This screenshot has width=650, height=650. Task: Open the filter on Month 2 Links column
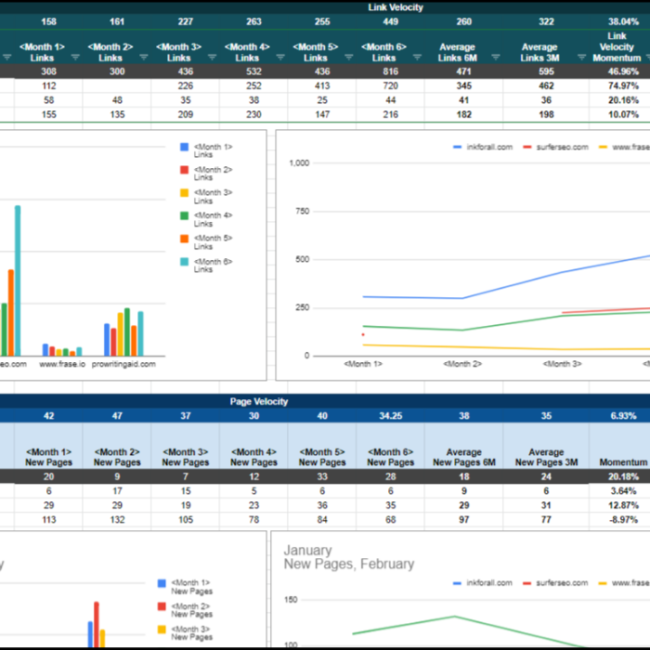(x=143, y=57)
